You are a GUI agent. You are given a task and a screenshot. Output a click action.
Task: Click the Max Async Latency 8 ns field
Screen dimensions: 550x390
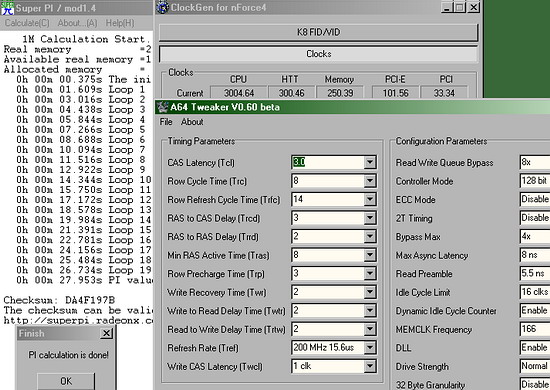pyautogui.click(x=535, y=255)
